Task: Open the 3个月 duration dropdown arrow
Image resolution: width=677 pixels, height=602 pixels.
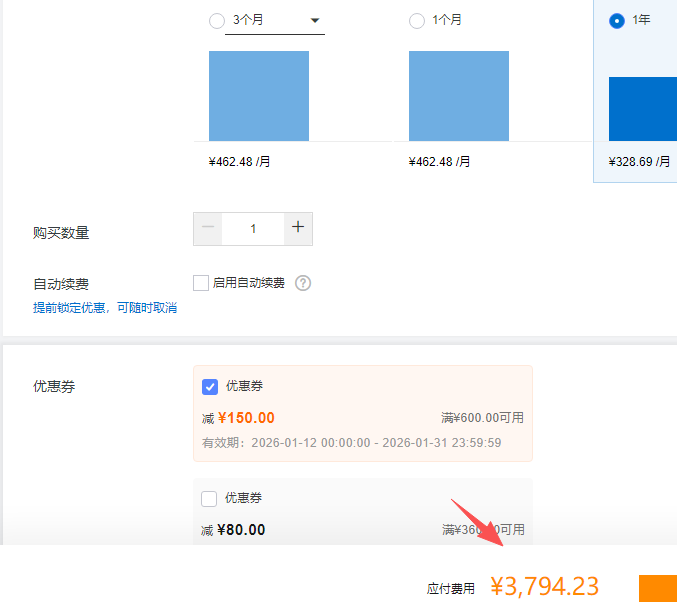Action: (314, 20)
